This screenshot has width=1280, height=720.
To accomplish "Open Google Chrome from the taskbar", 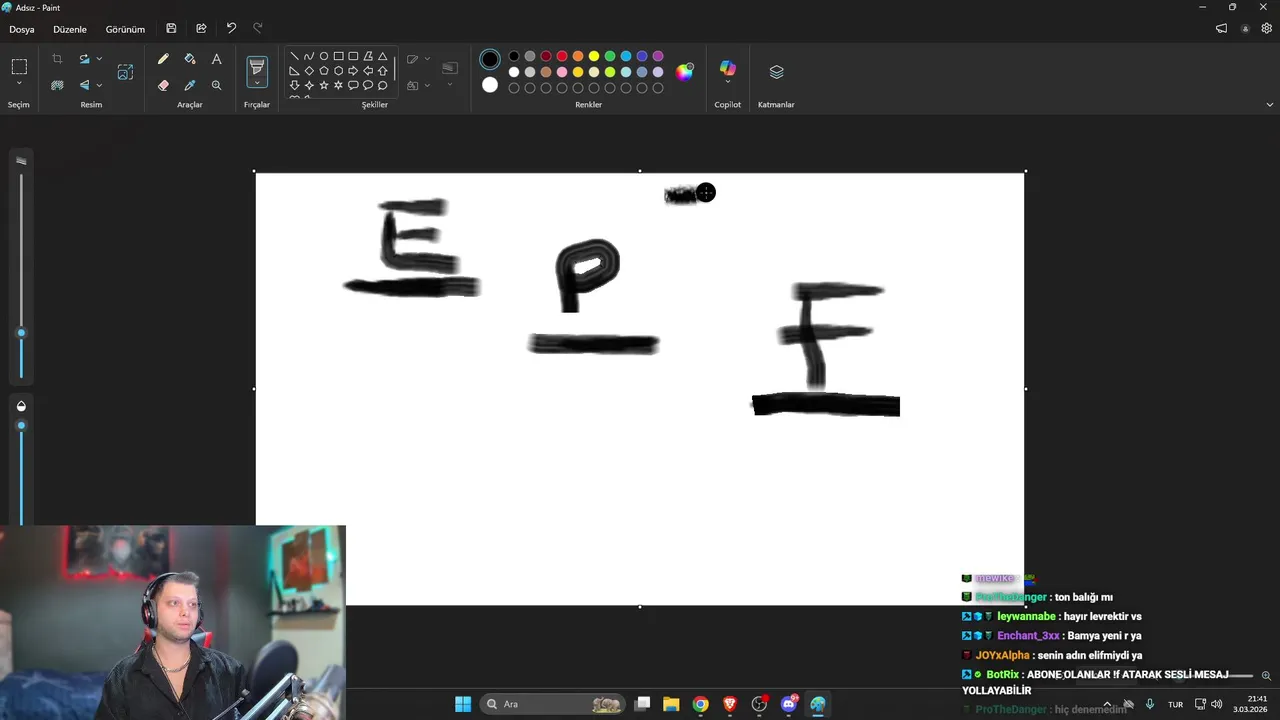I will point(701,704).
